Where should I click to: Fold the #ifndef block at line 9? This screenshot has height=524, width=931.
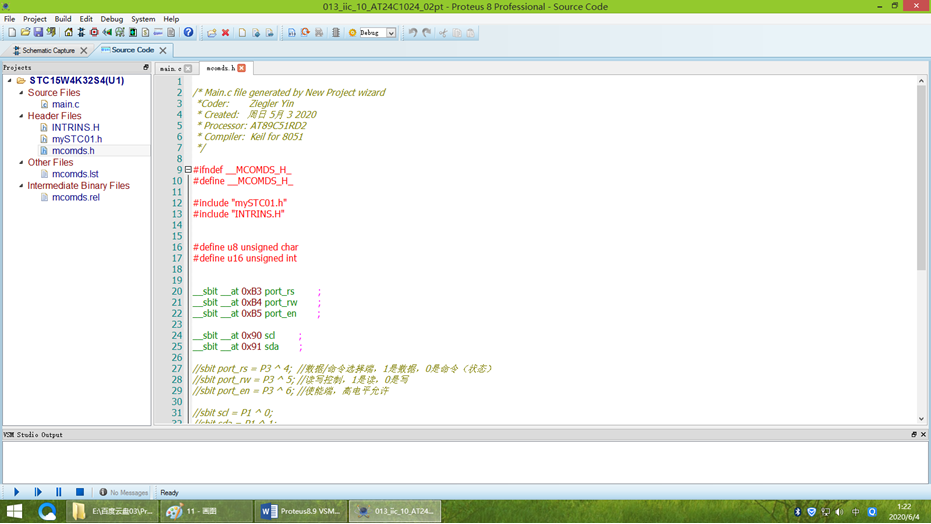tap(188, 170)
